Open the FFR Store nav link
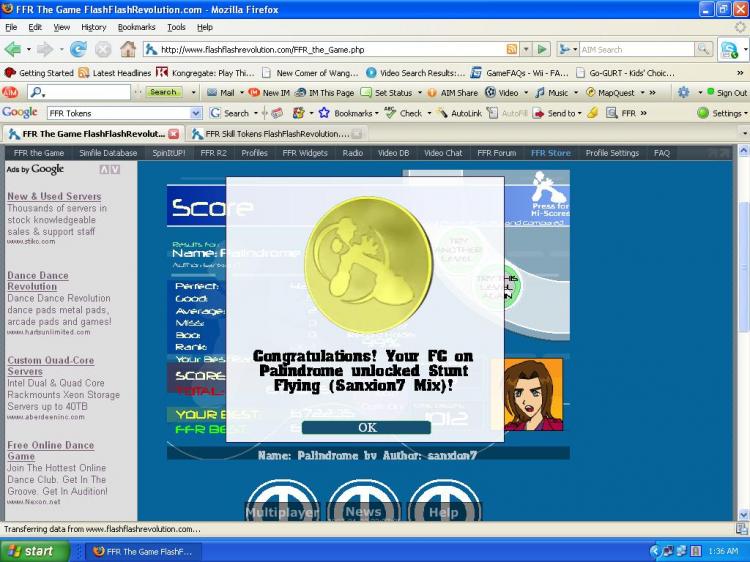This screenshot has width=750, height=562. (551, 153)
